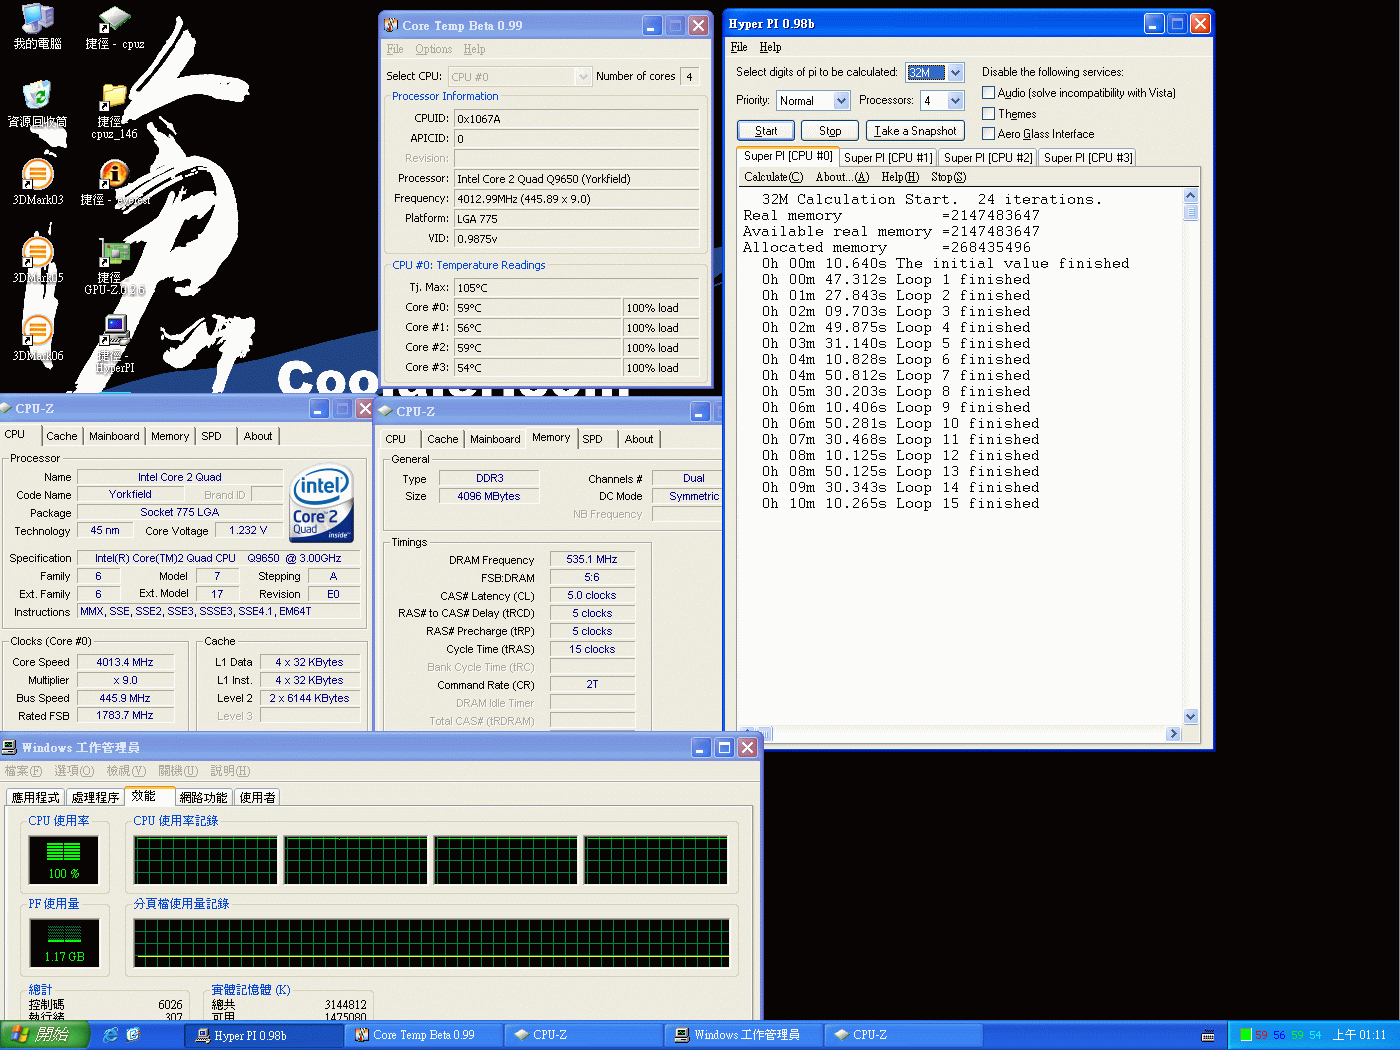This screenshot has height=1050, width=1400.
Task: Open the My Computer desktop icon
Action: click(37, 22)
